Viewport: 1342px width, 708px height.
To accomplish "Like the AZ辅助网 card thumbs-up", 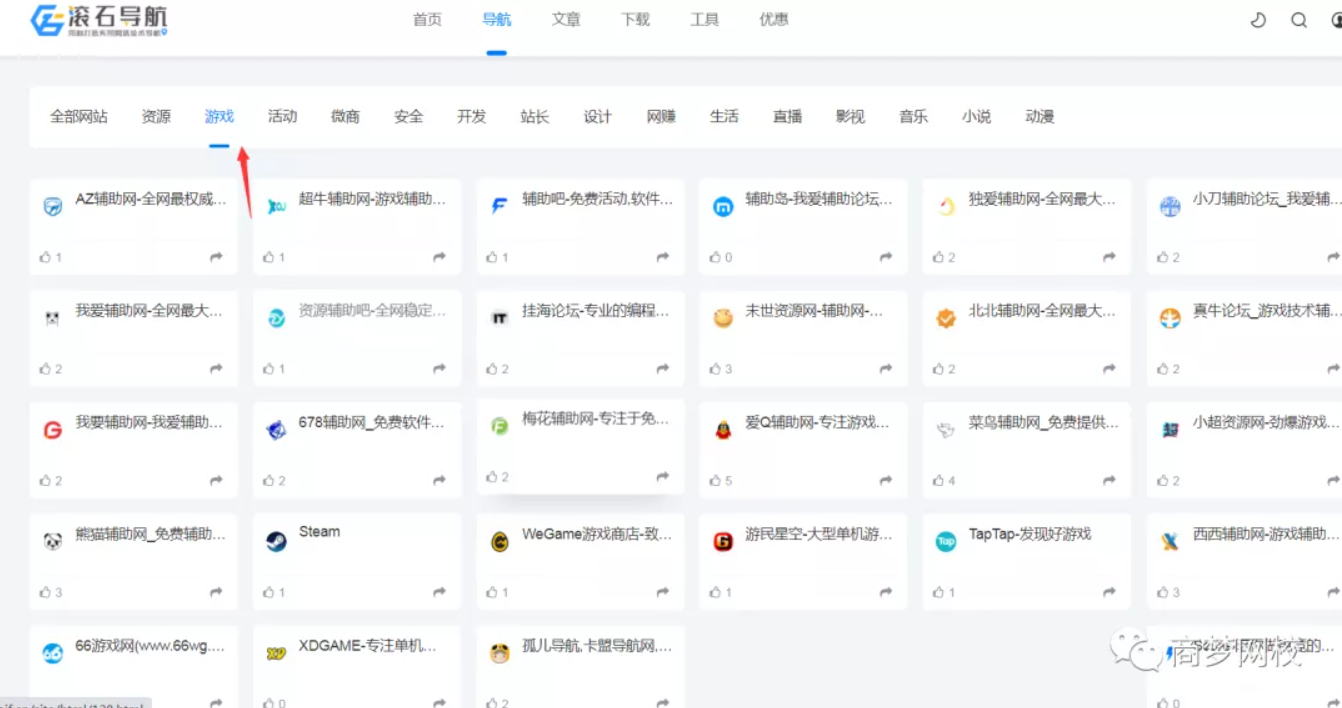I will 45,257.
